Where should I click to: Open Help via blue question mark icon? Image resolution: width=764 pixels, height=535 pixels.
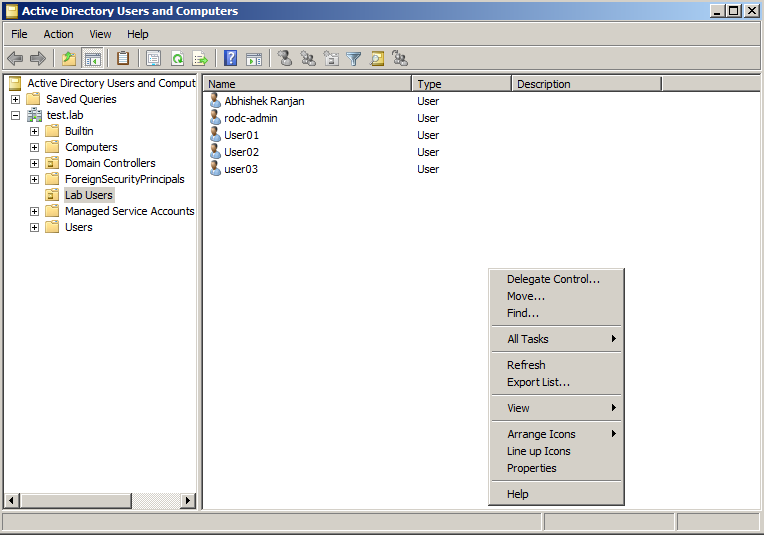tap(230, 58)
